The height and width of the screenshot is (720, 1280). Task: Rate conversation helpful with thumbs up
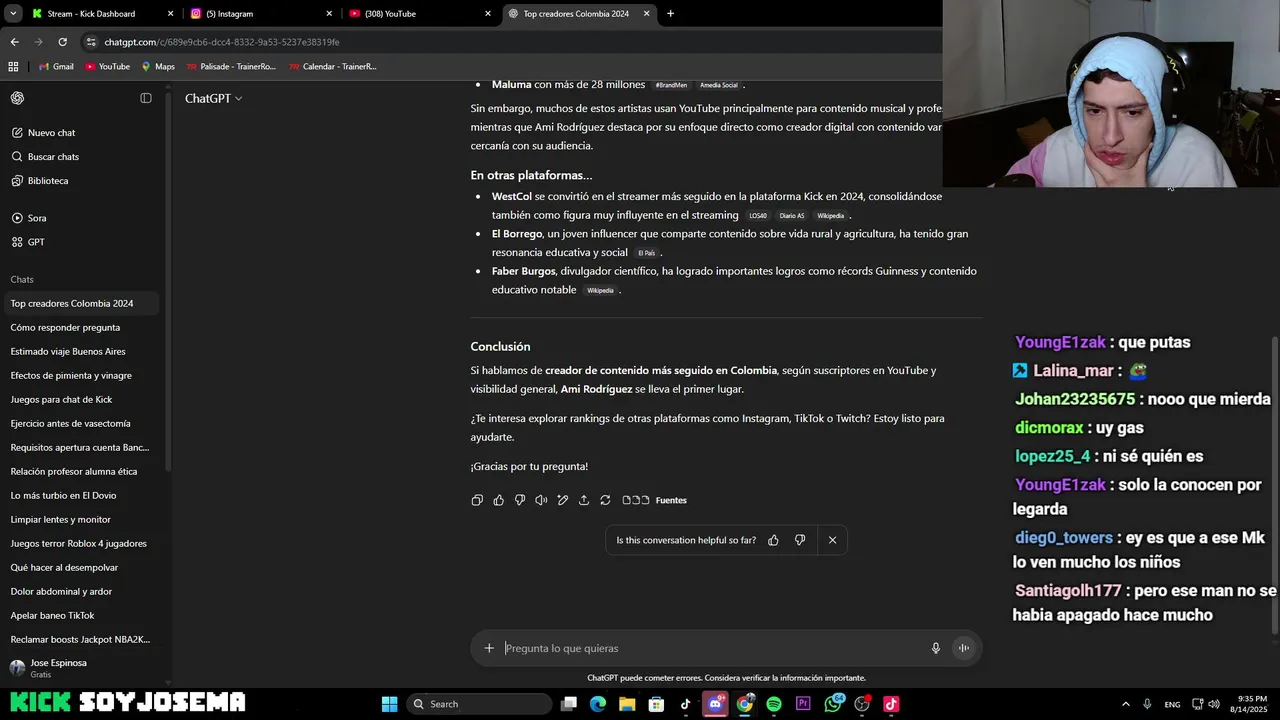[773, 540]
